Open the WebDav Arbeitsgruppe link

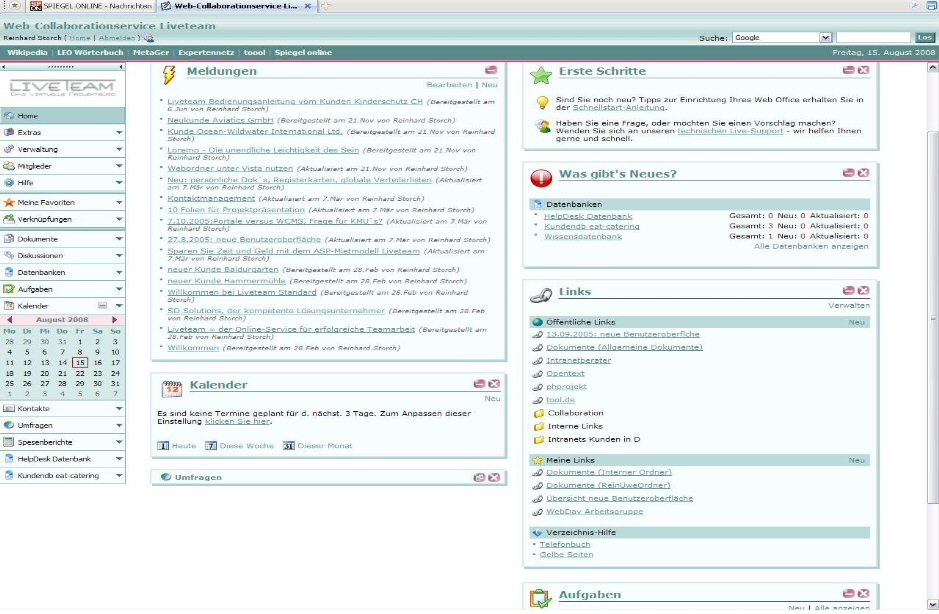click(594, 512)
